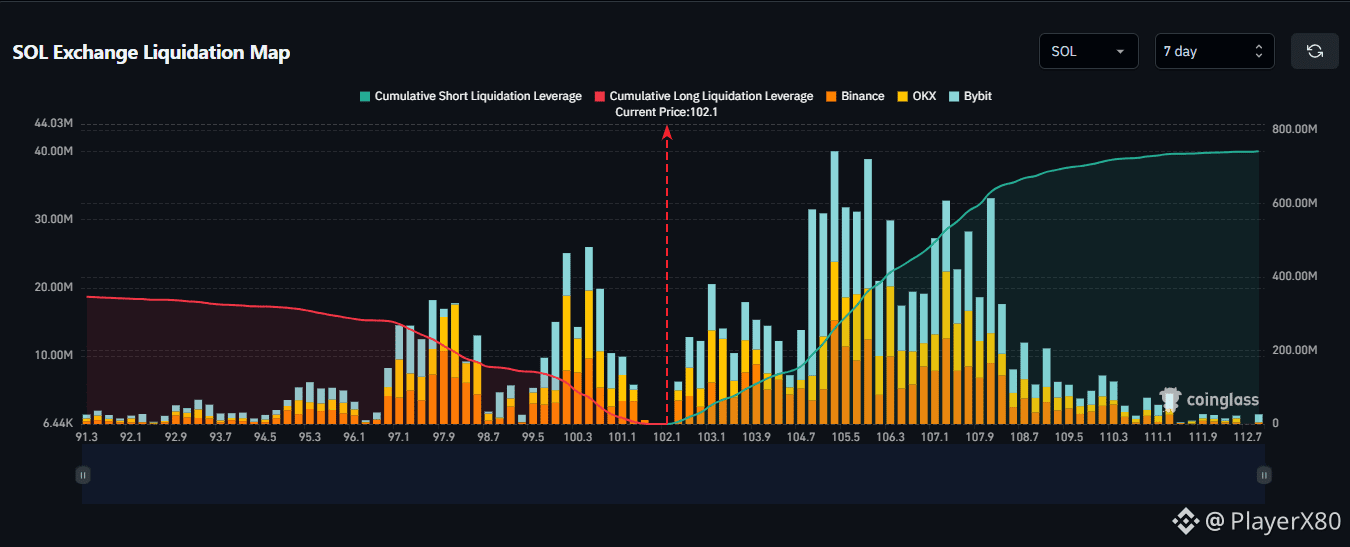Screen dimensions: 1350x547
Task: Toggle OKX series legend item
Action: (x=916, y=96)
